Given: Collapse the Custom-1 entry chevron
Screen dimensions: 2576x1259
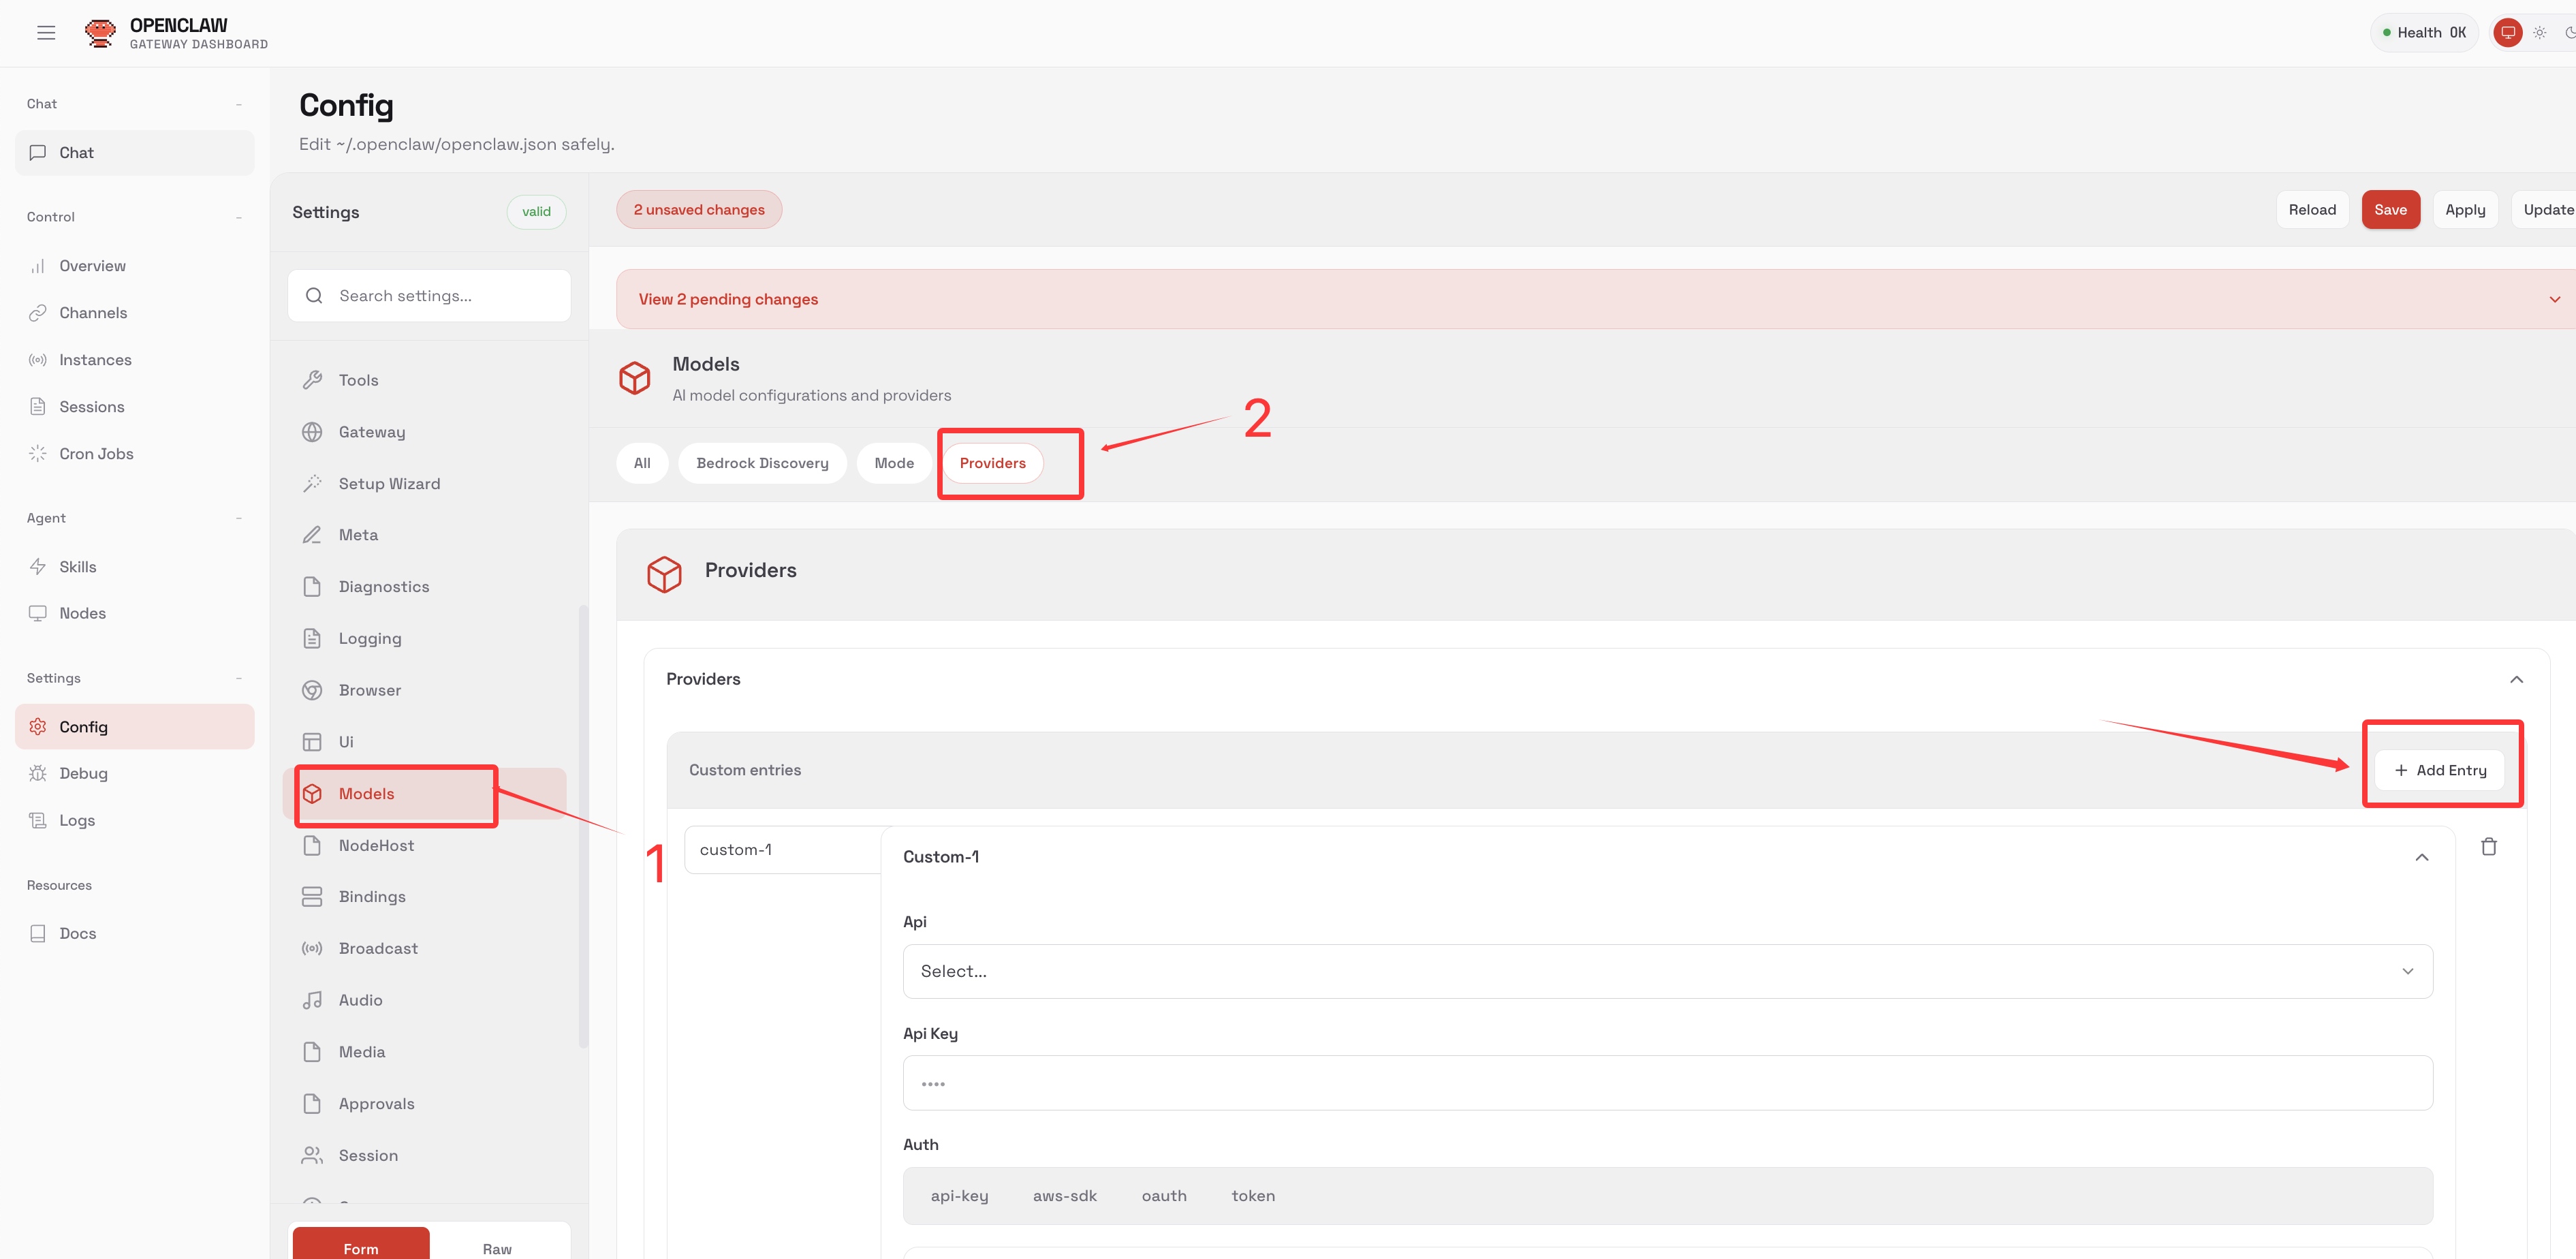Looking at the screenshot, I should [2421, 857].
